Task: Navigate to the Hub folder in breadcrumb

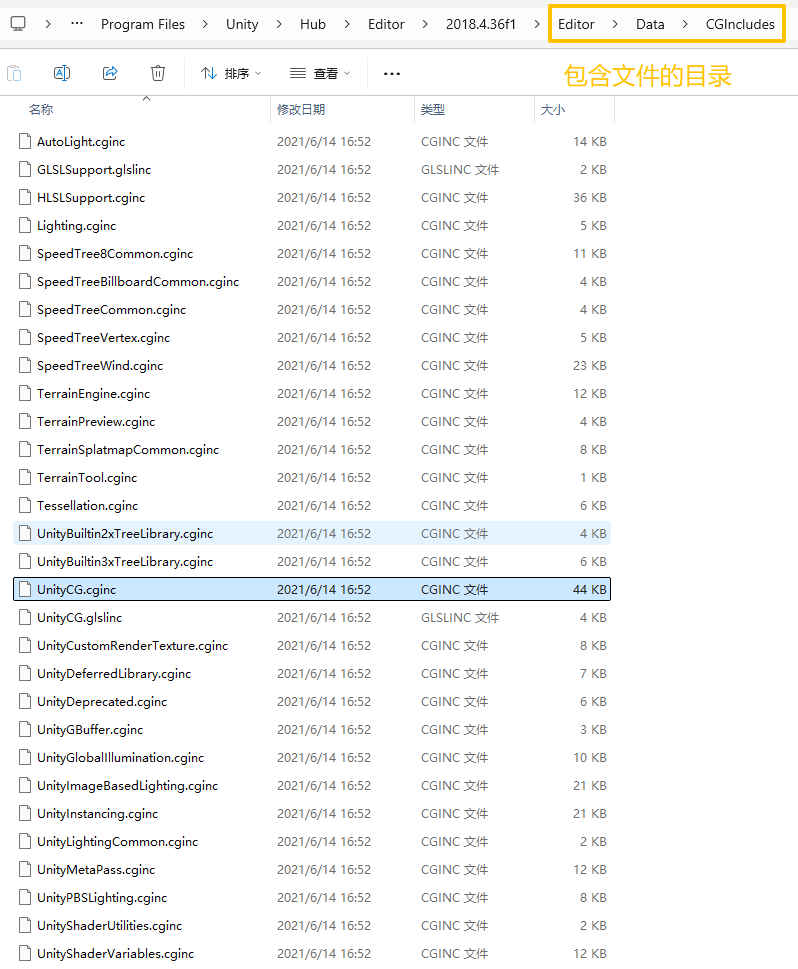Action: point(313,24)
